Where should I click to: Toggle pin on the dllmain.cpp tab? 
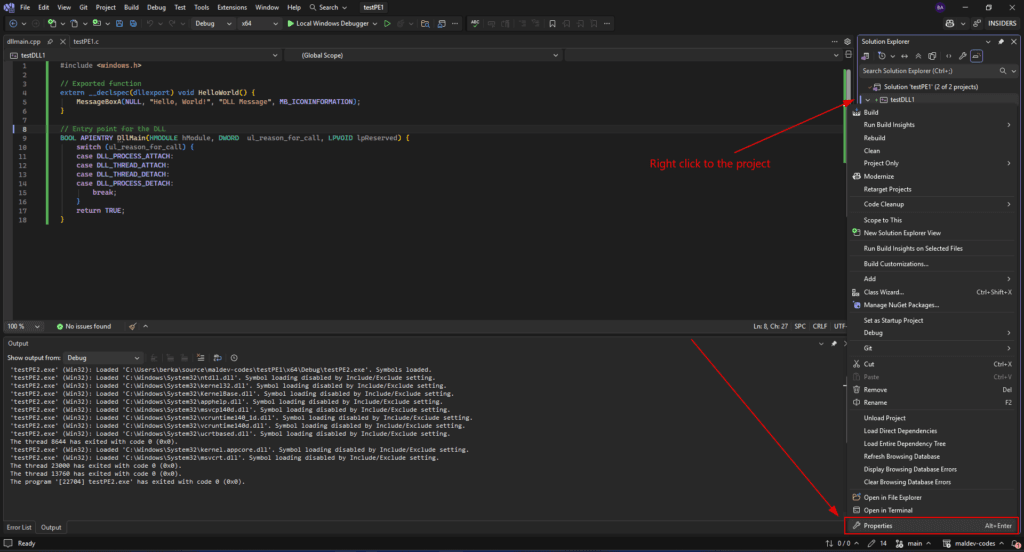coord(50,41)
